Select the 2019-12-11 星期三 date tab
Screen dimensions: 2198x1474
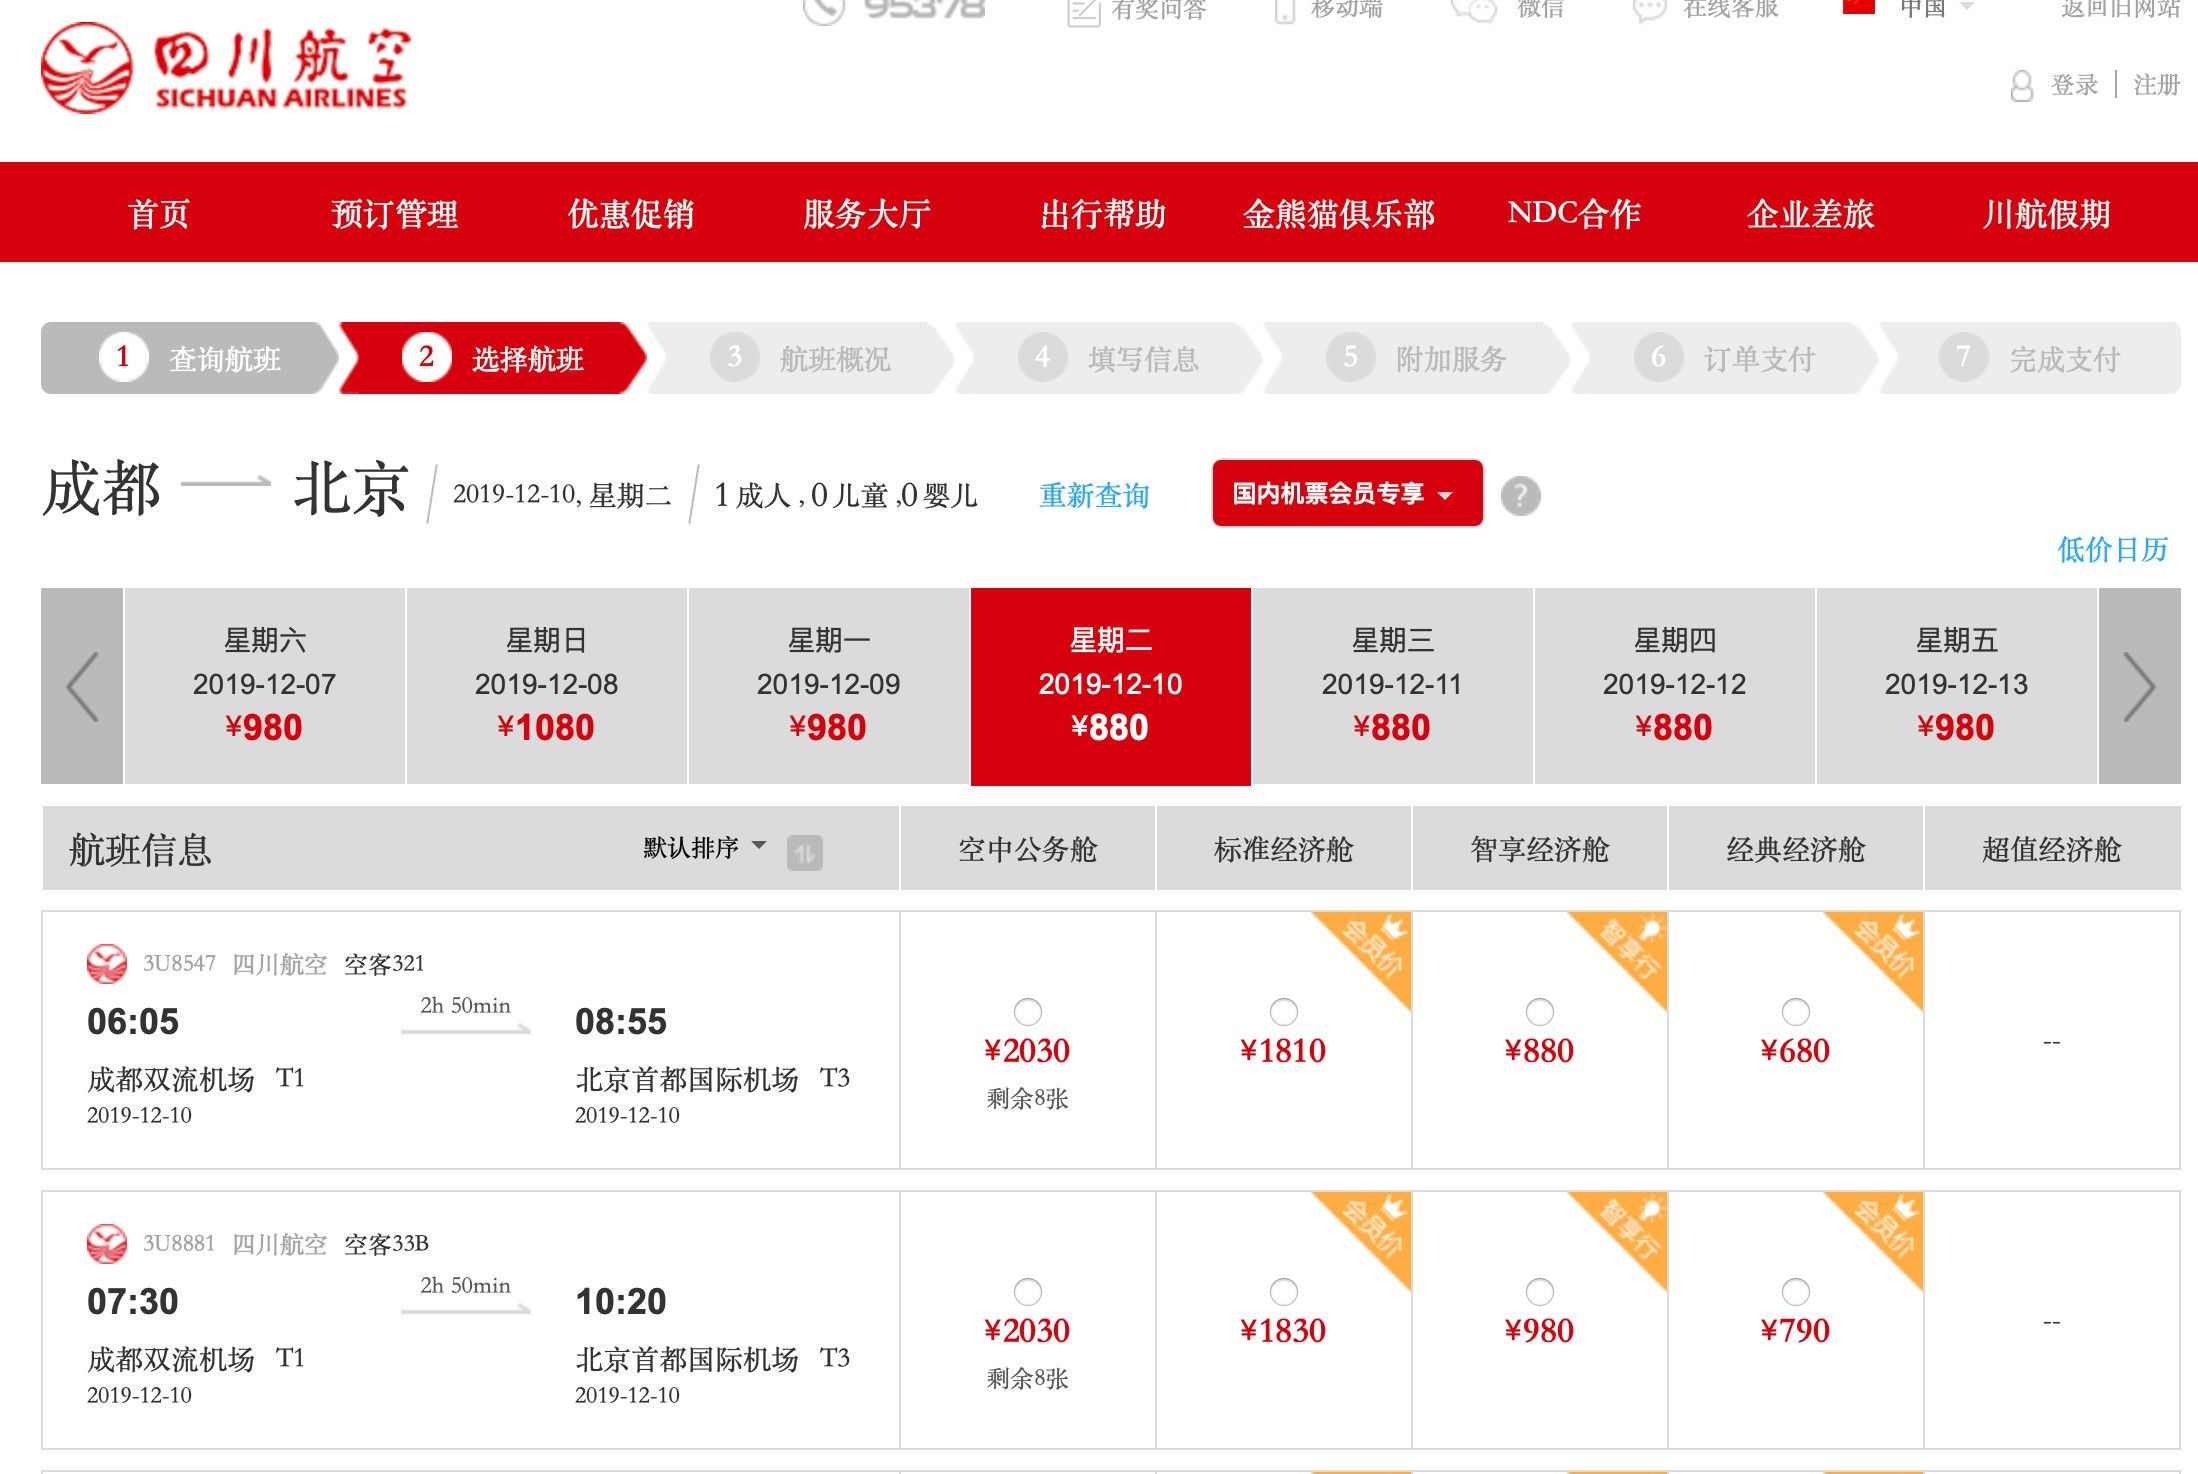tap(1391, 685)
